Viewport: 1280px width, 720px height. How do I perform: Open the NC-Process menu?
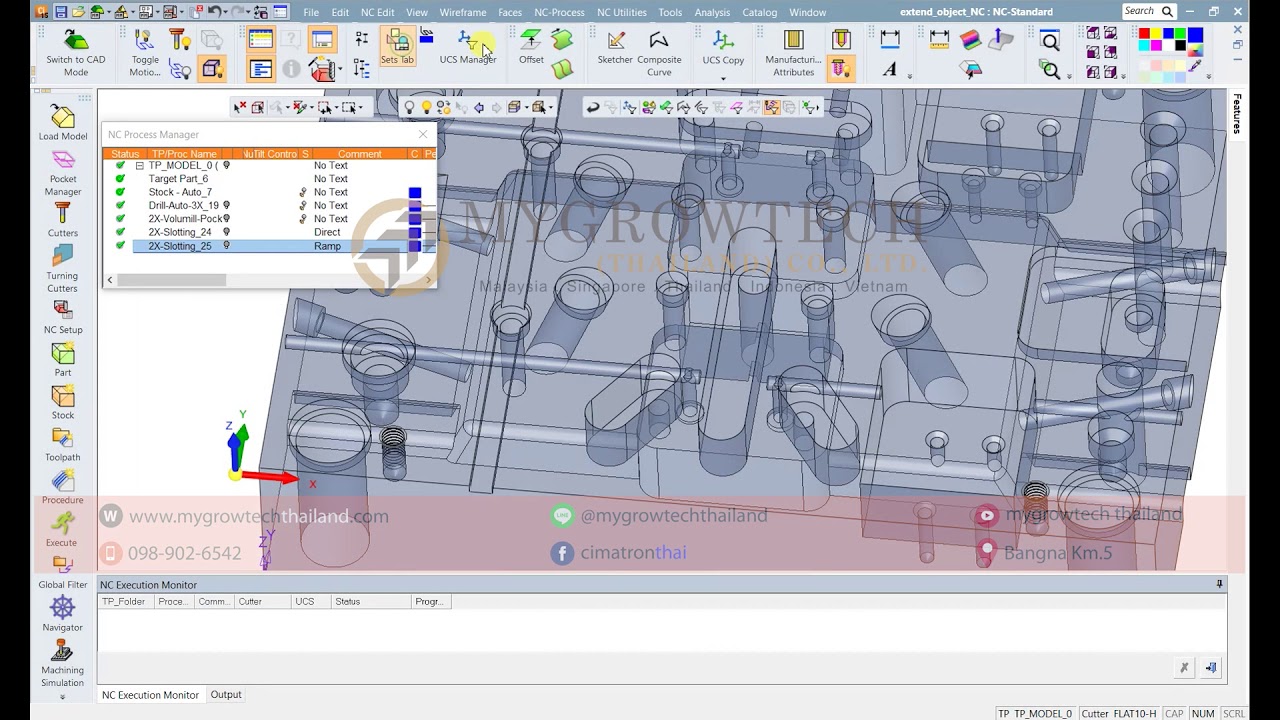point(559,12)
